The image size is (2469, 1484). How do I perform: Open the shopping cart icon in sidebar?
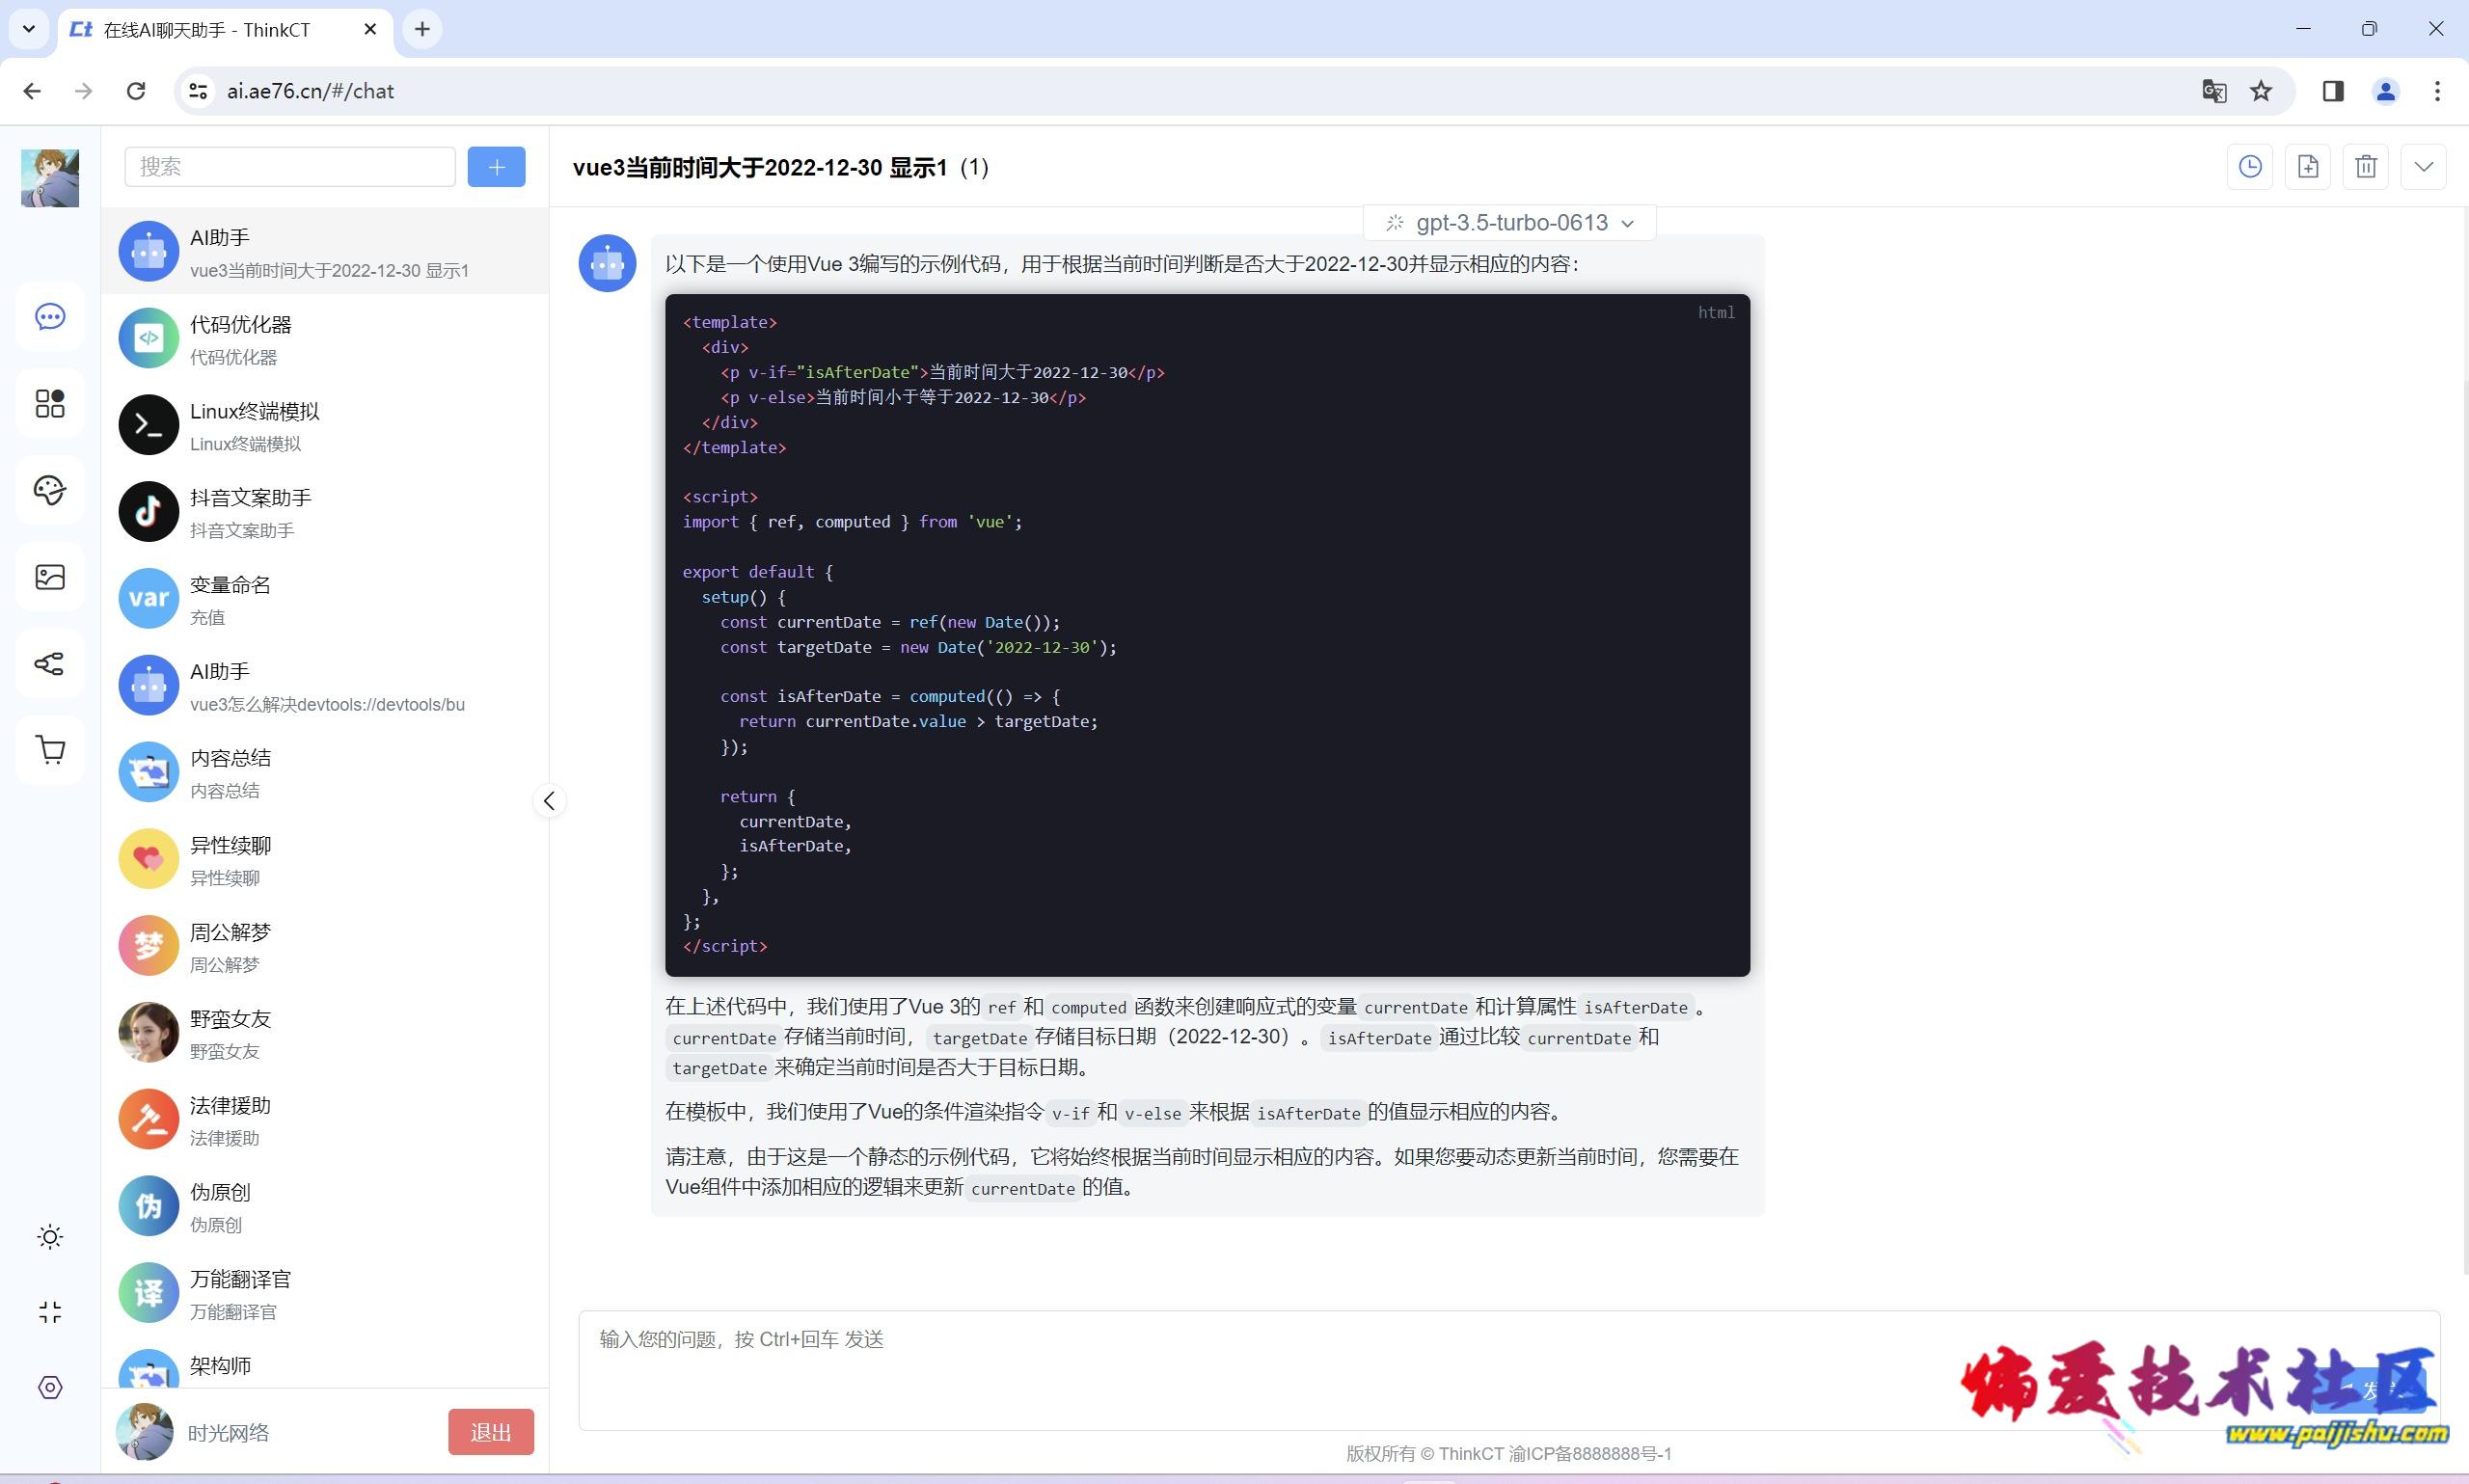(x=50, y=750)
